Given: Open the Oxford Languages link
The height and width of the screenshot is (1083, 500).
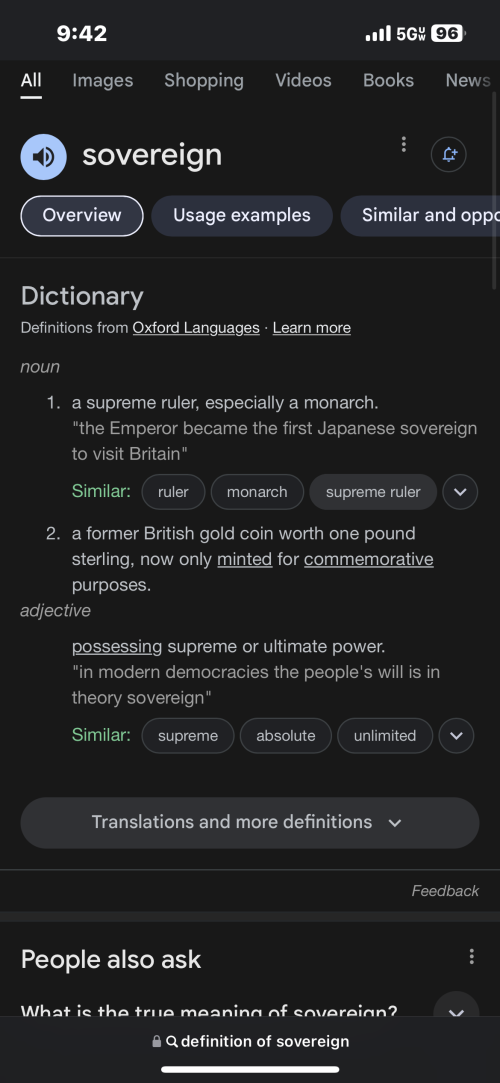Looking at the screenshot, I should (196, 327).
